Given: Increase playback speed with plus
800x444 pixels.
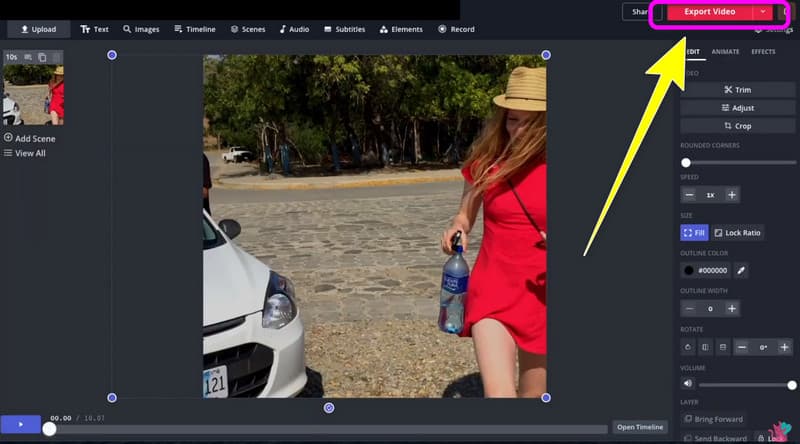Looking at the screenshot, I should 732,195.
